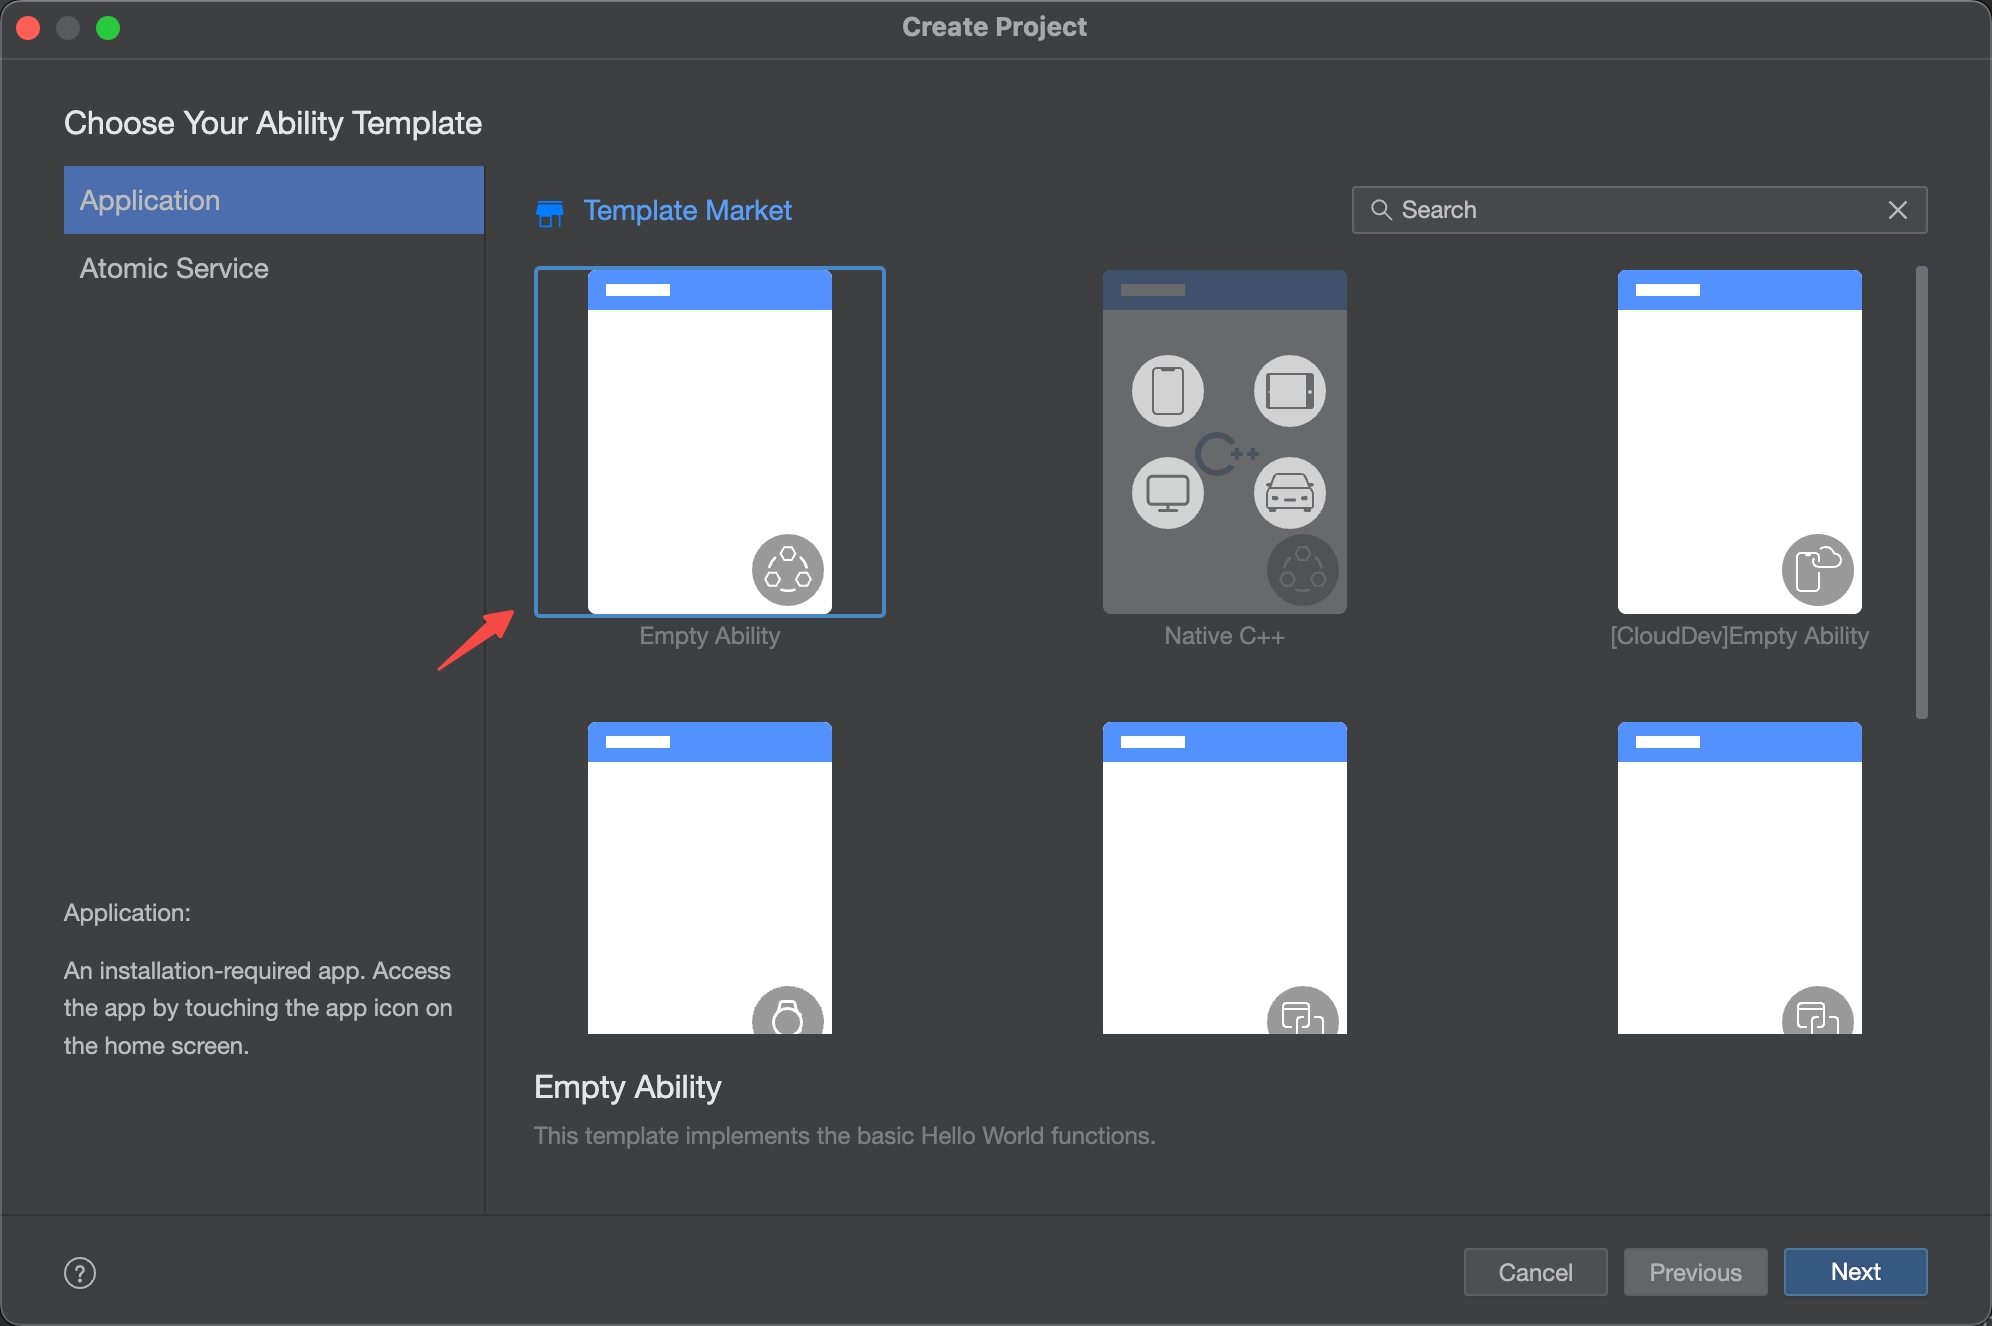
Task: Click the hexagon badge on Empty Ability card
Action: [787, 570]
